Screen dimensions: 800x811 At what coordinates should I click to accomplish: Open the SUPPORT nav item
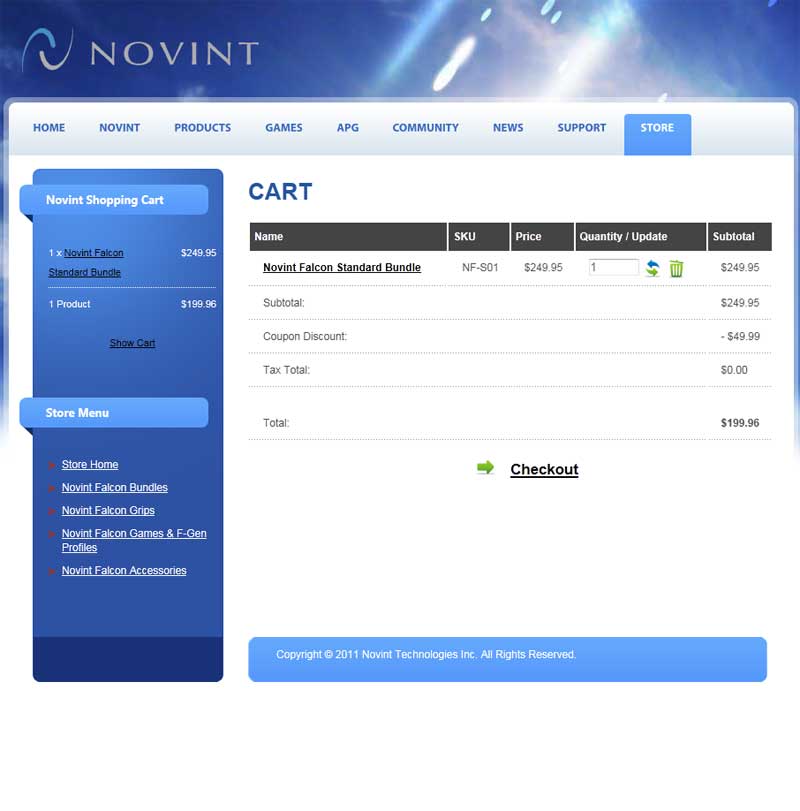coord(582,128)
